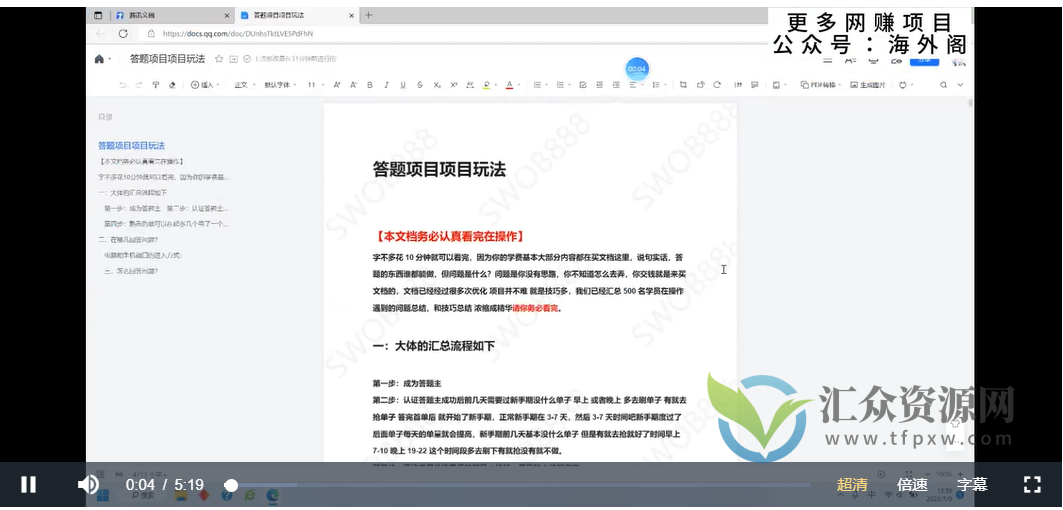The width and height of the screenshot is (1063, 510).
Task: Click the Windows Start button in taskbar
Action: [103, 496]
